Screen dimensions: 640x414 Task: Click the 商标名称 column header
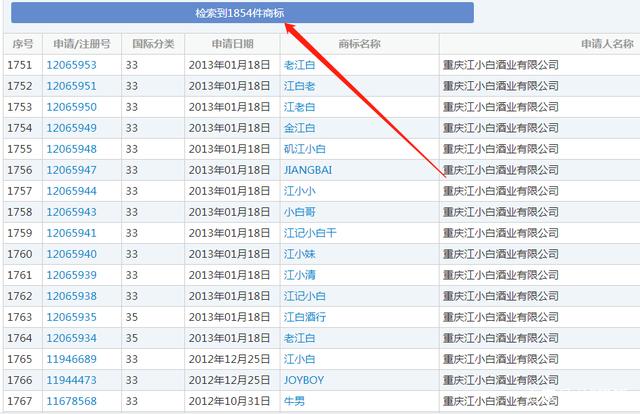click(360, 44)
